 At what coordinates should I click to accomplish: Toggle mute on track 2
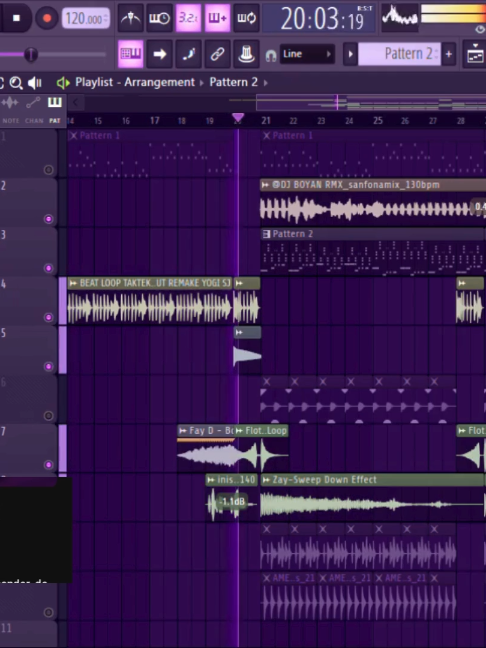48,219
